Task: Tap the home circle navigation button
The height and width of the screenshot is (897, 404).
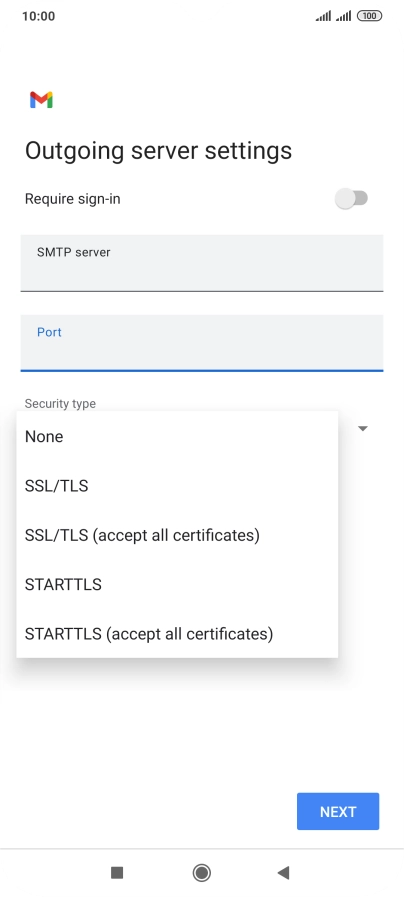Action: point(201,872)
